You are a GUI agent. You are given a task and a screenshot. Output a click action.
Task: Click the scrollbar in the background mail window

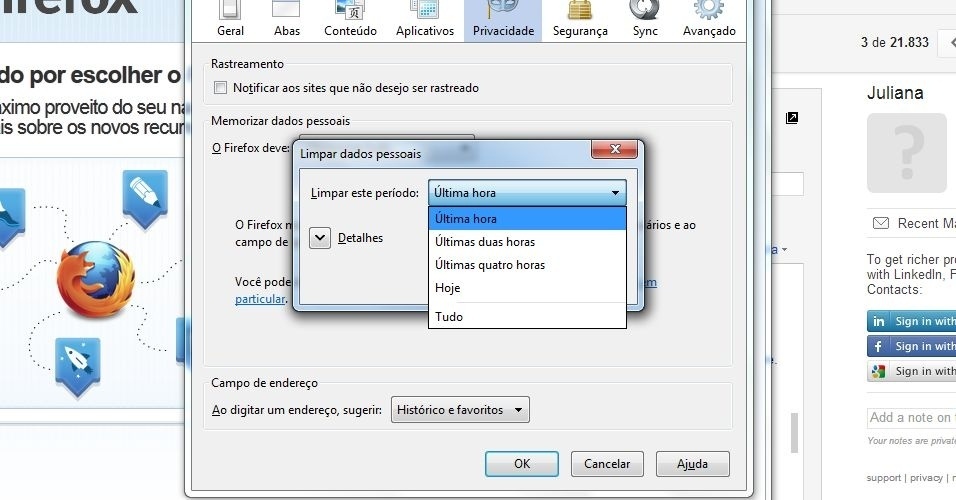coord(794,433)
